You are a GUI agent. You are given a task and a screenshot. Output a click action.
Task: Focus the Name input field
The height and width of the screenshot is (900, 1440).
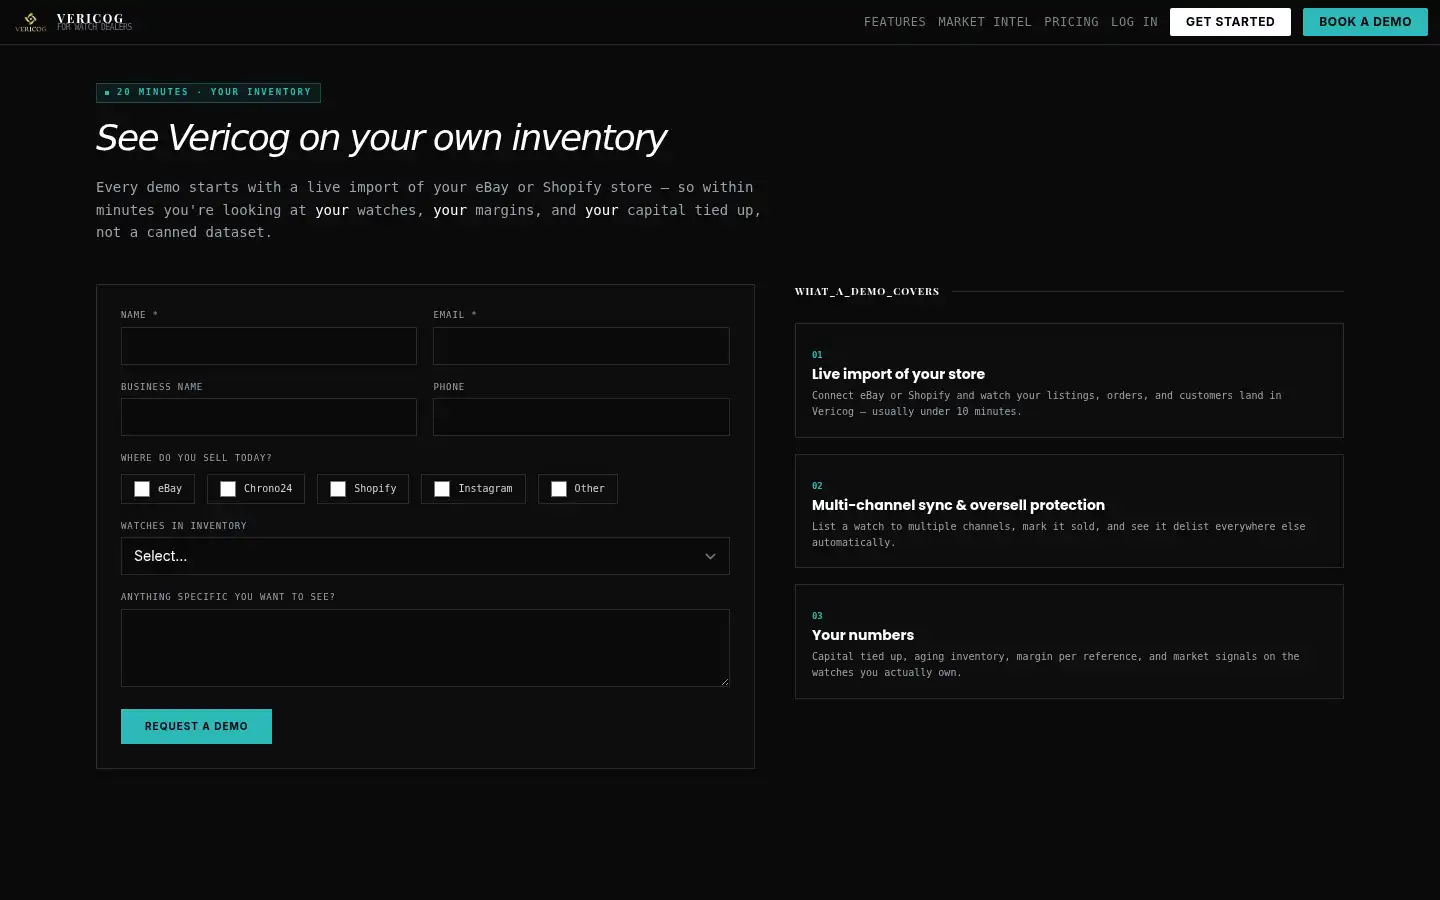point(269,346)
